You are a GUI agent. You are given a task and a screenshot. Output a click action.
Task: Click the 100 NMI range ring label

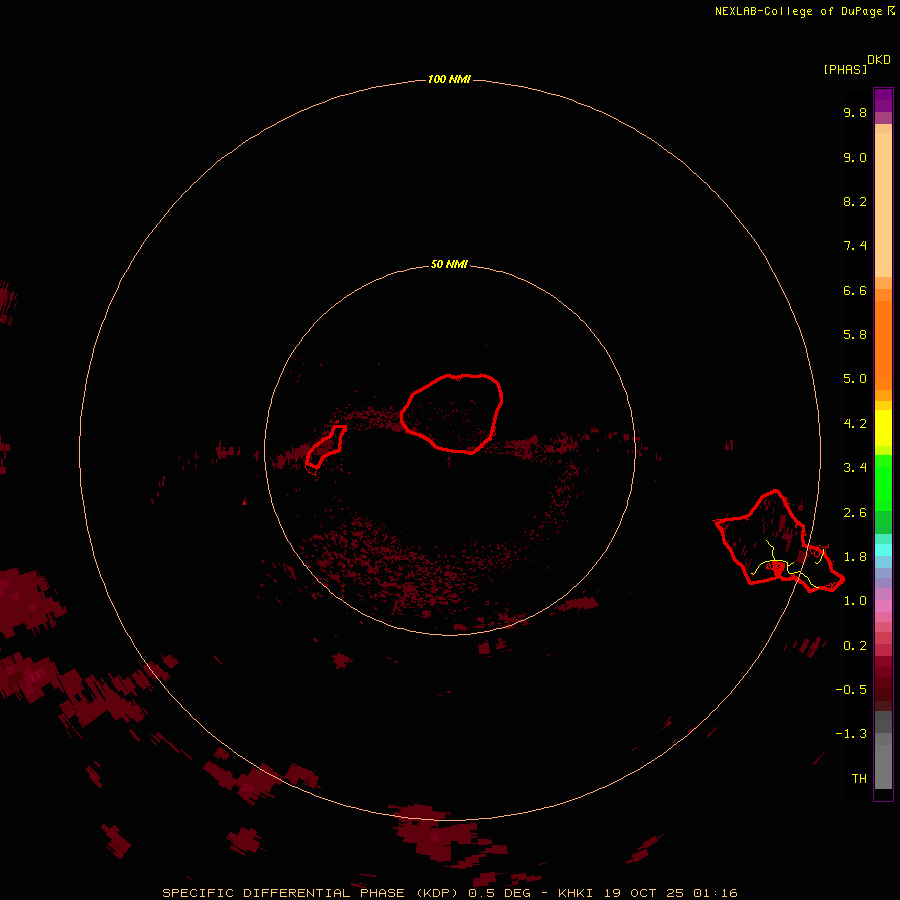click(x=449, y=79)
